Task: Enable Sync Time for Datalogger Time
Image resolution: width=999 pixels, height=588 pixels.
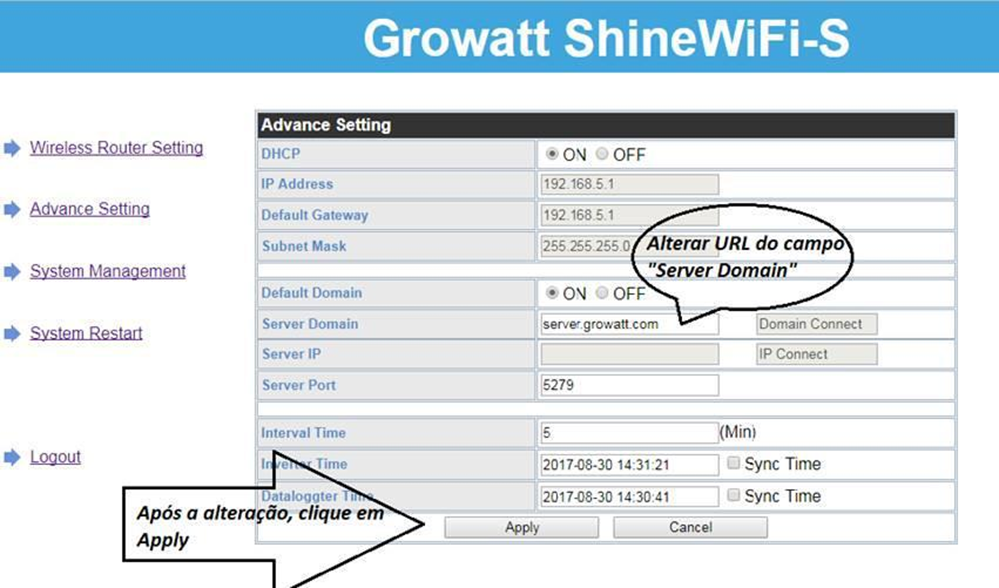Action: click(733, 494)
